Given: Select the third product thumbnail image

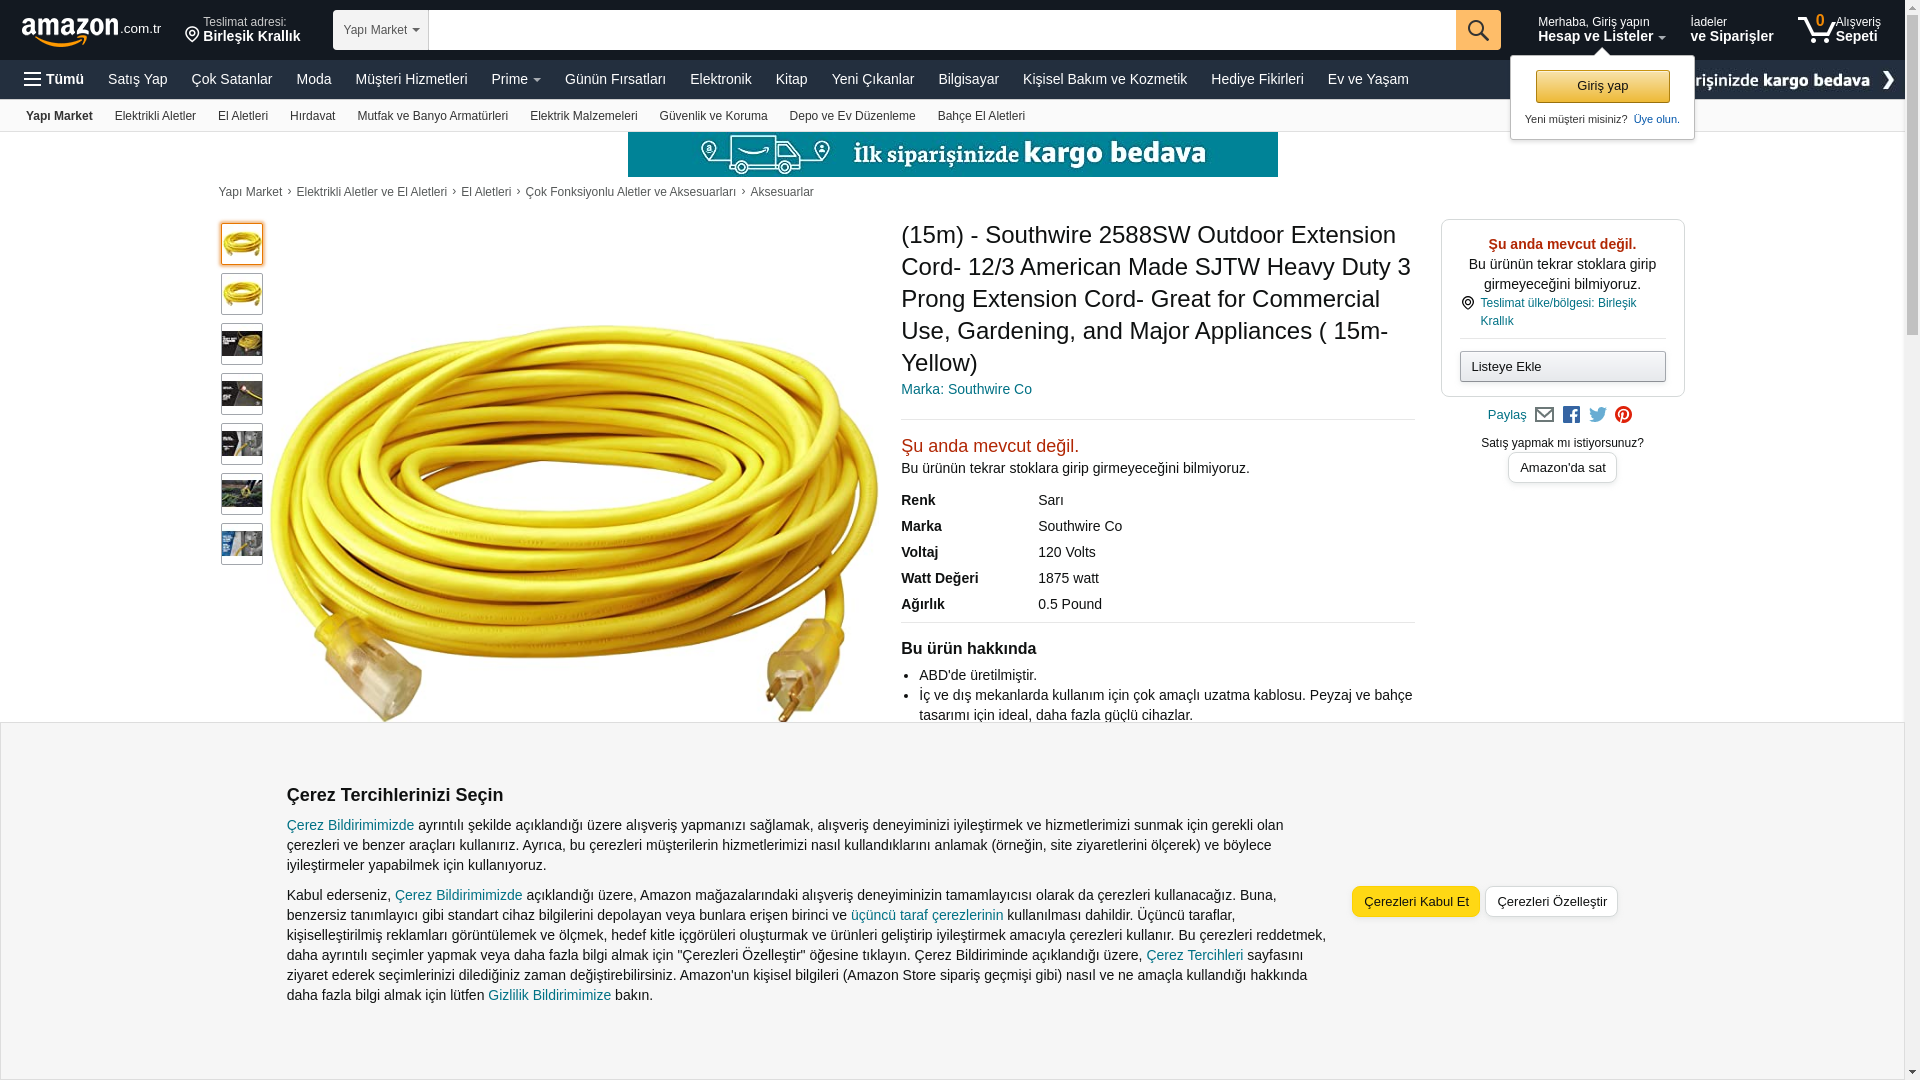Looking at the screenshot, I should [x=242, y=344].
